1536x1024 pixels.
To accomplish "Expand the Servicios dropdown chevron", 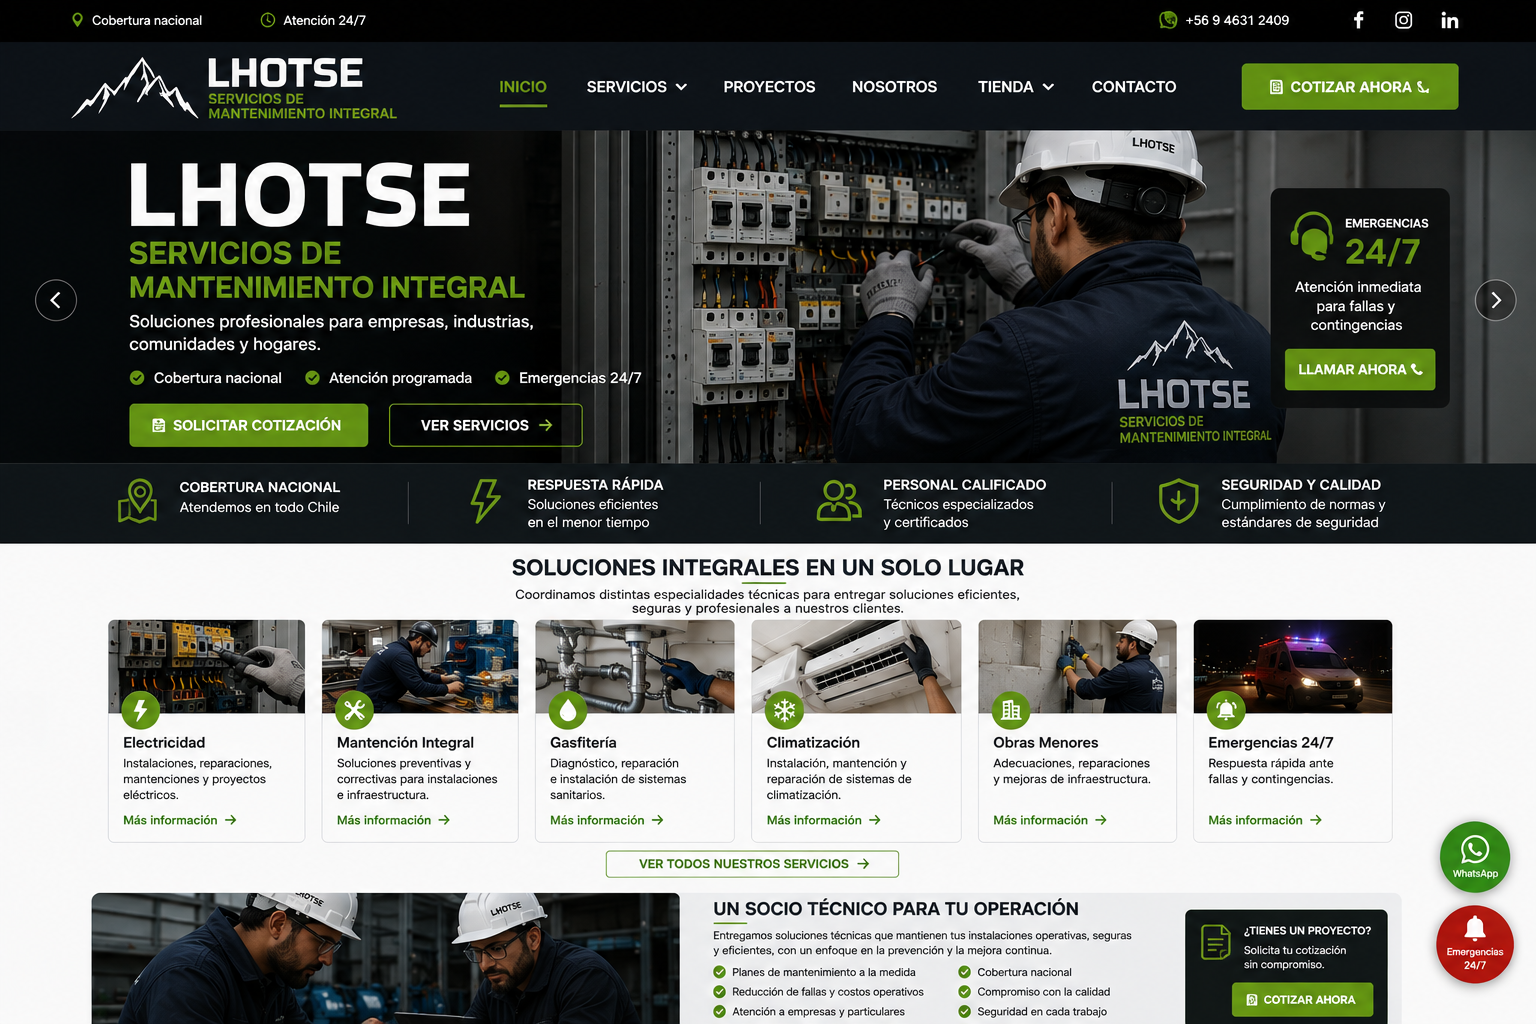I will point(681,87).
